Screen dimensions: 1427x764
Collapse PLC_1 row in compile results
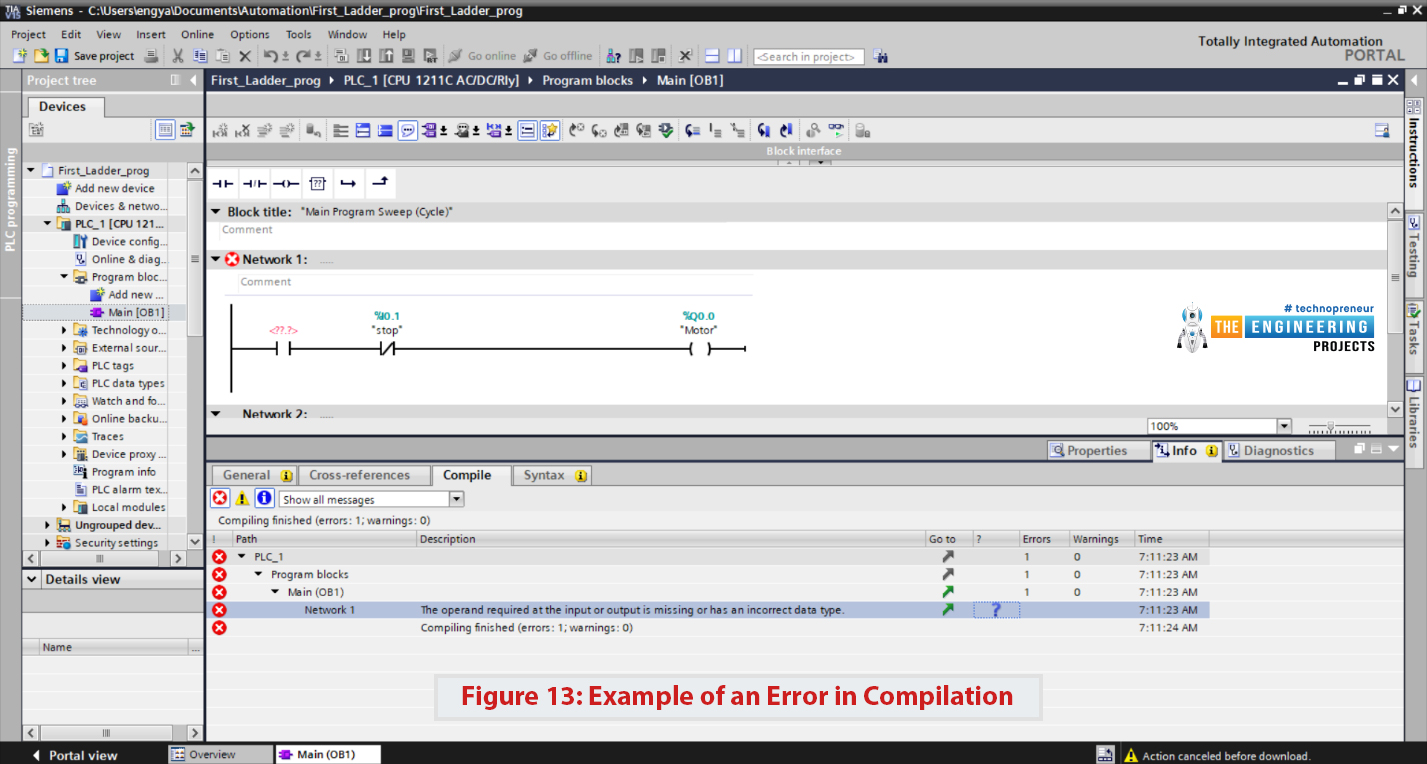click(240, 557)
